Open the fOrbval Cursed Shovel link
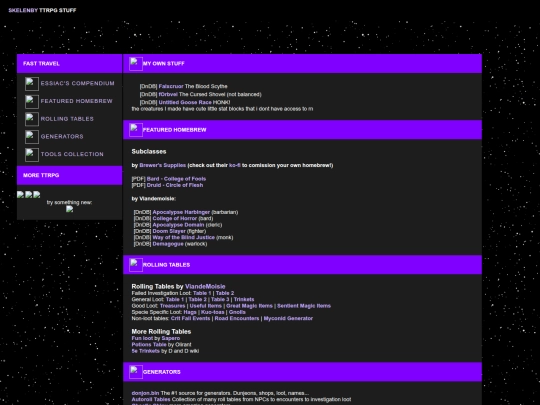This screenshot has width=540, height=405. coord(168,94)
